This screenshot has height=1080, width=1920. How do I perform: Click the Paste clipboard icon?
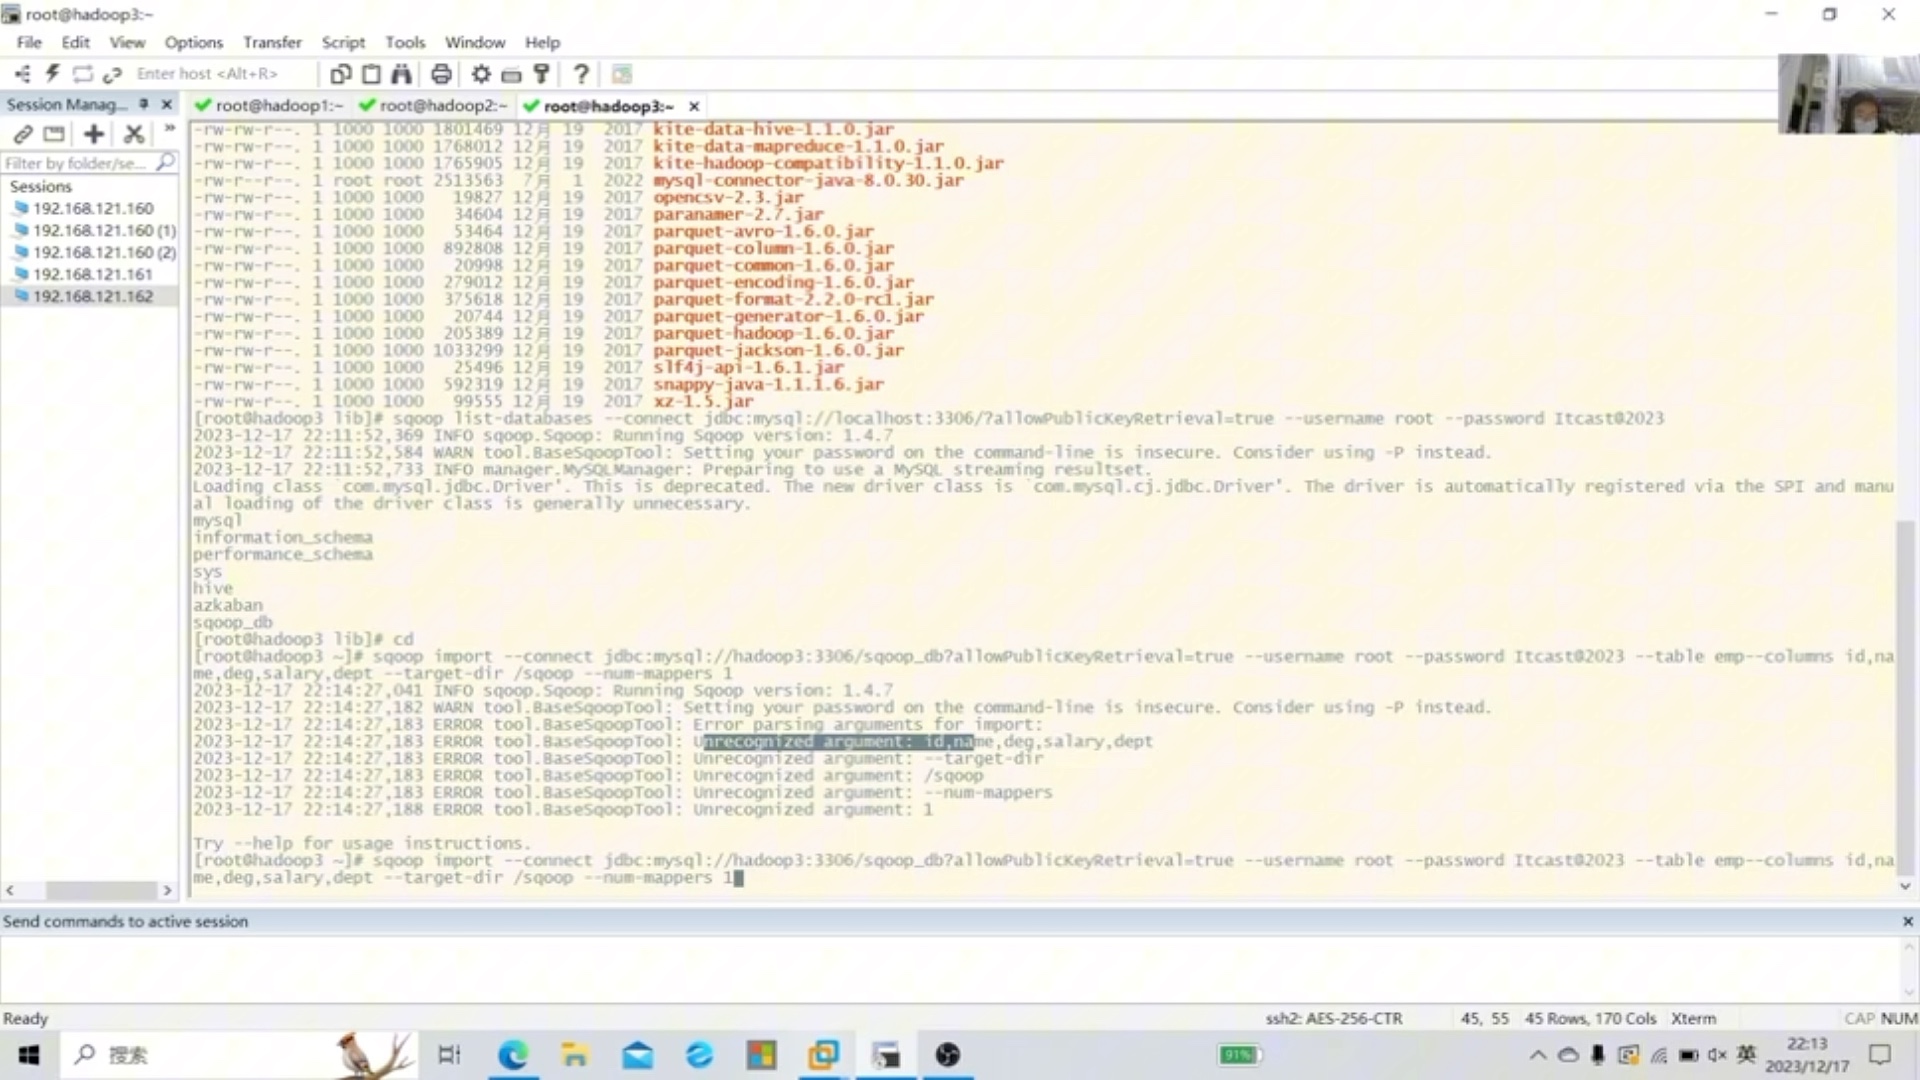[371, 74]
